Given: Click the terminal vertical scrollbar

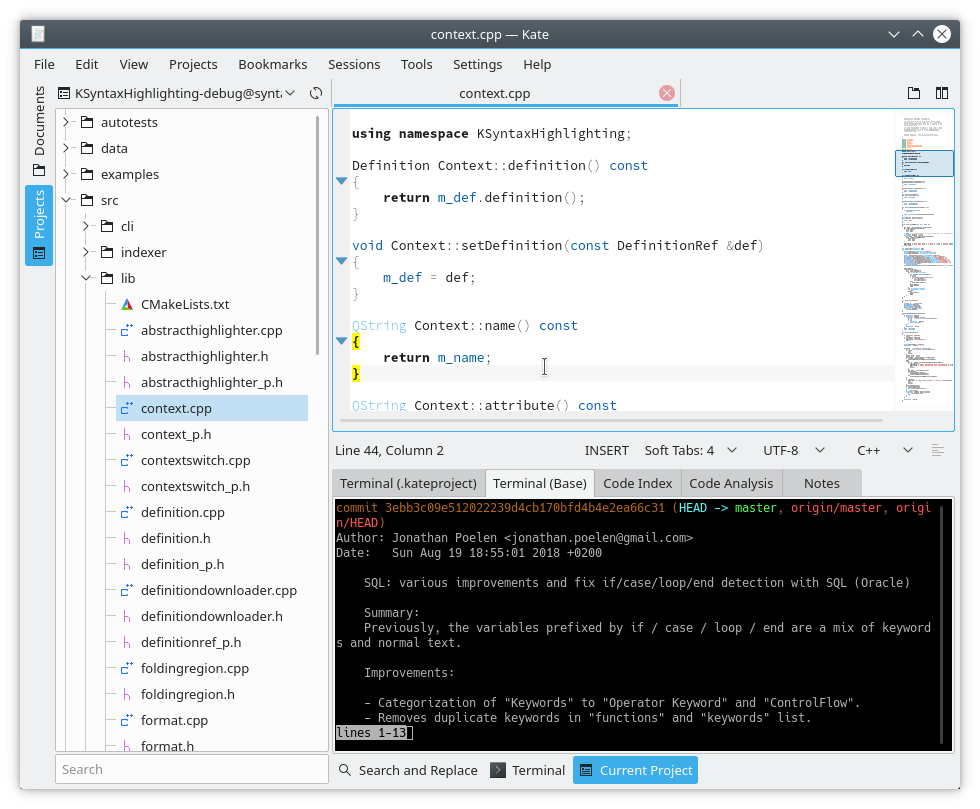Looking at the screenshot, I should point(941,624).
